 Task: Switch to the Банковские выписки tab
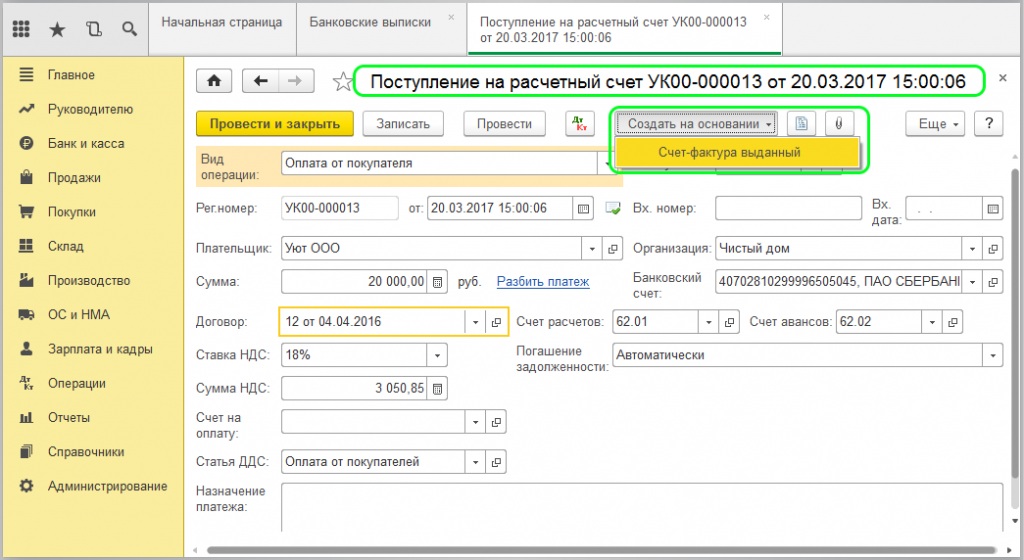373,21
